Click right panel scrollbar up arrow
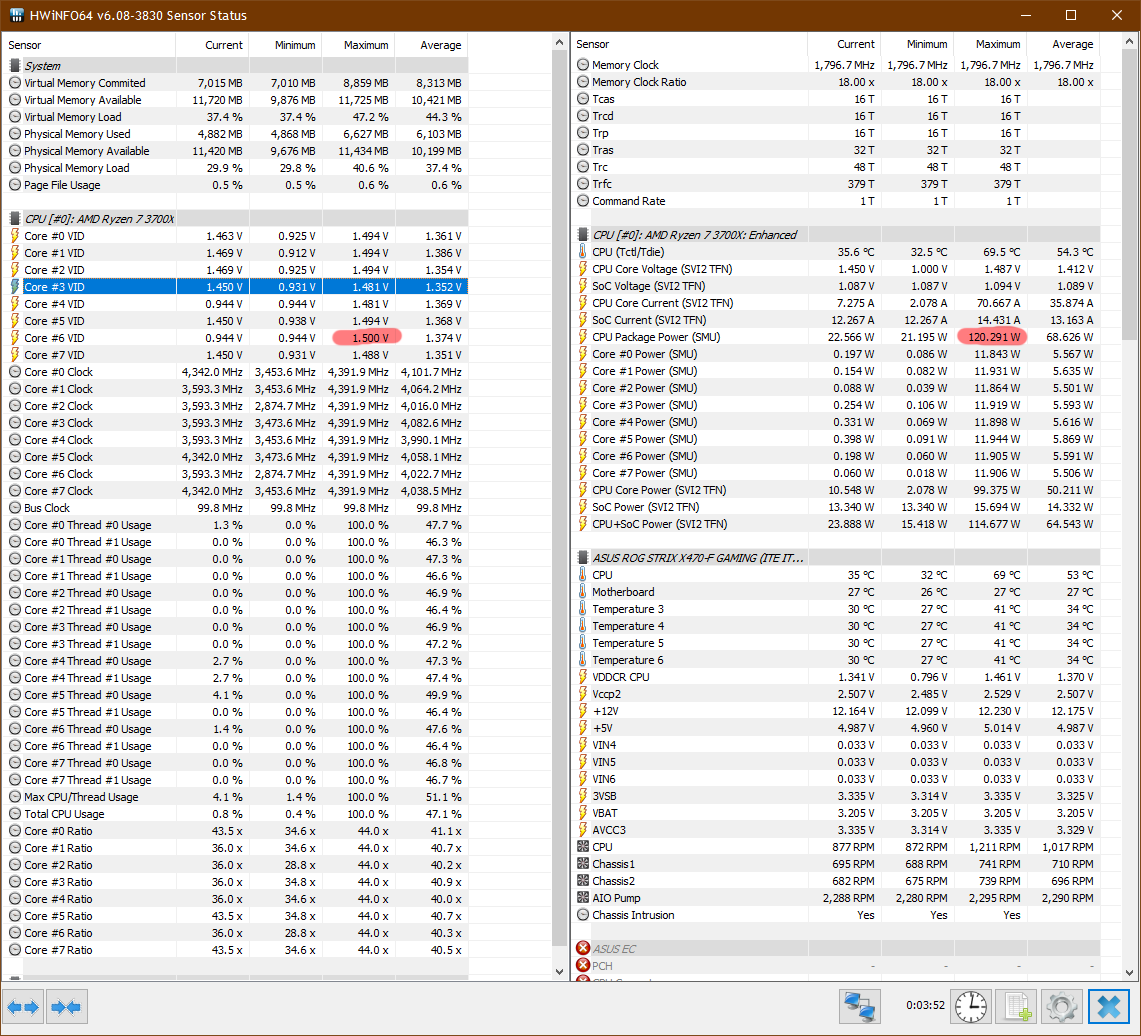Viewport: 1141px width, 1036px height. tap(1129, 42)
